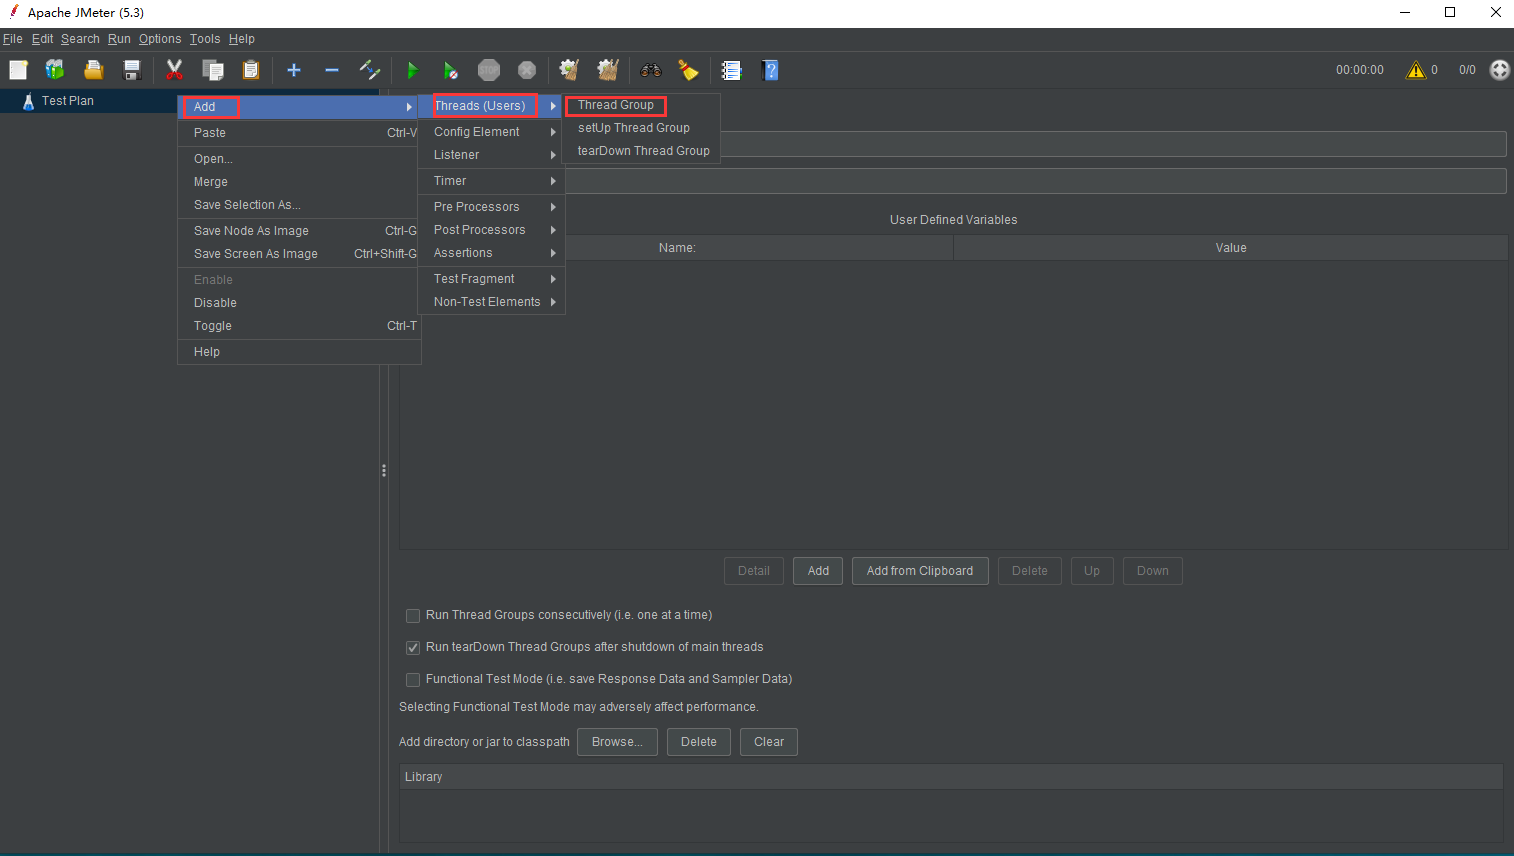The width and height of the screenshot is (1514, 856).
Task: Click the Help question mark icon
Action: (770, 70)
